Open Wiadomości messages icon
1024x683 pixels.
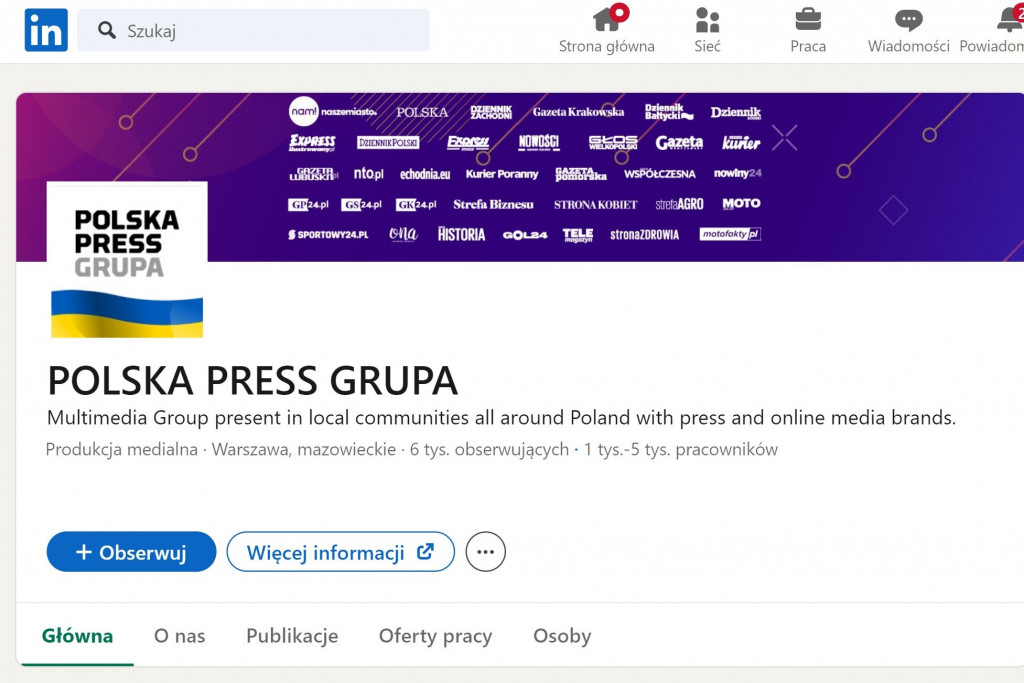908,19
